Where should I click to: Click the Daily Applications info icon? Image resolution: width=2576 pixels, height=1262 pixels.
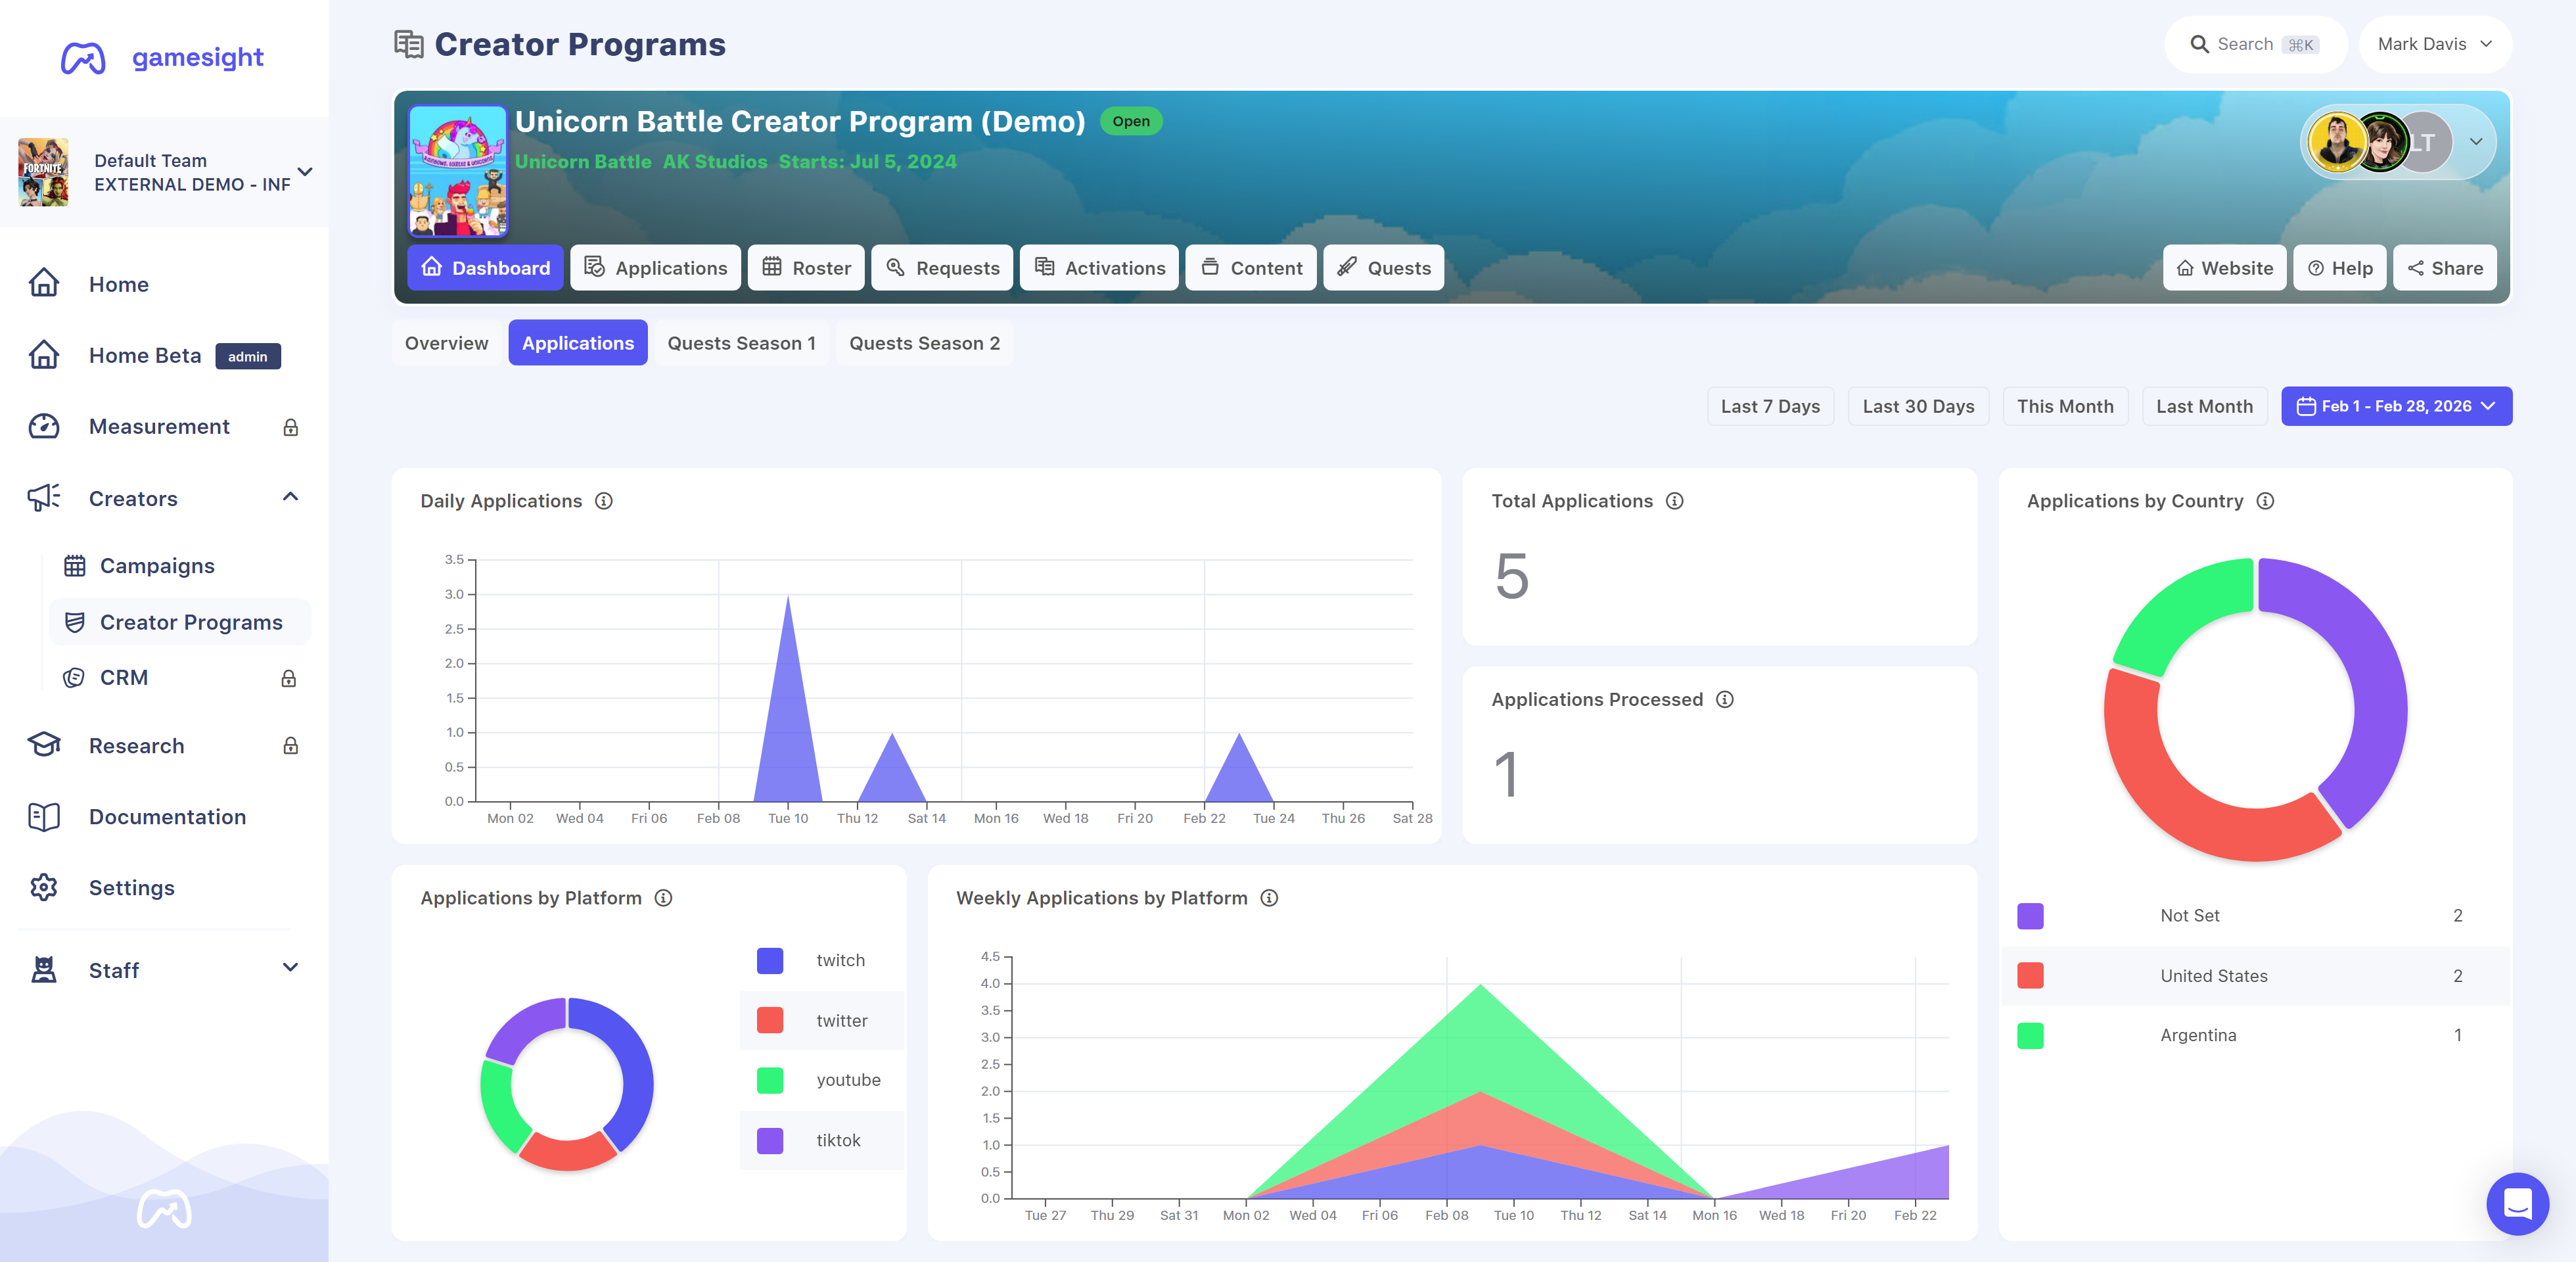[x=604, y=501]
